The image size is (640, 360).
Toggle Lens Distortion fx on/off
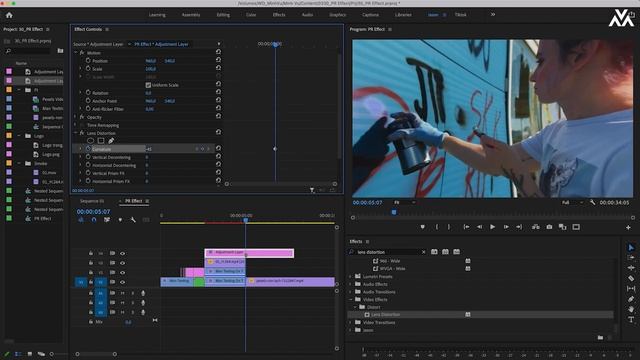click(x=82, y=133)
